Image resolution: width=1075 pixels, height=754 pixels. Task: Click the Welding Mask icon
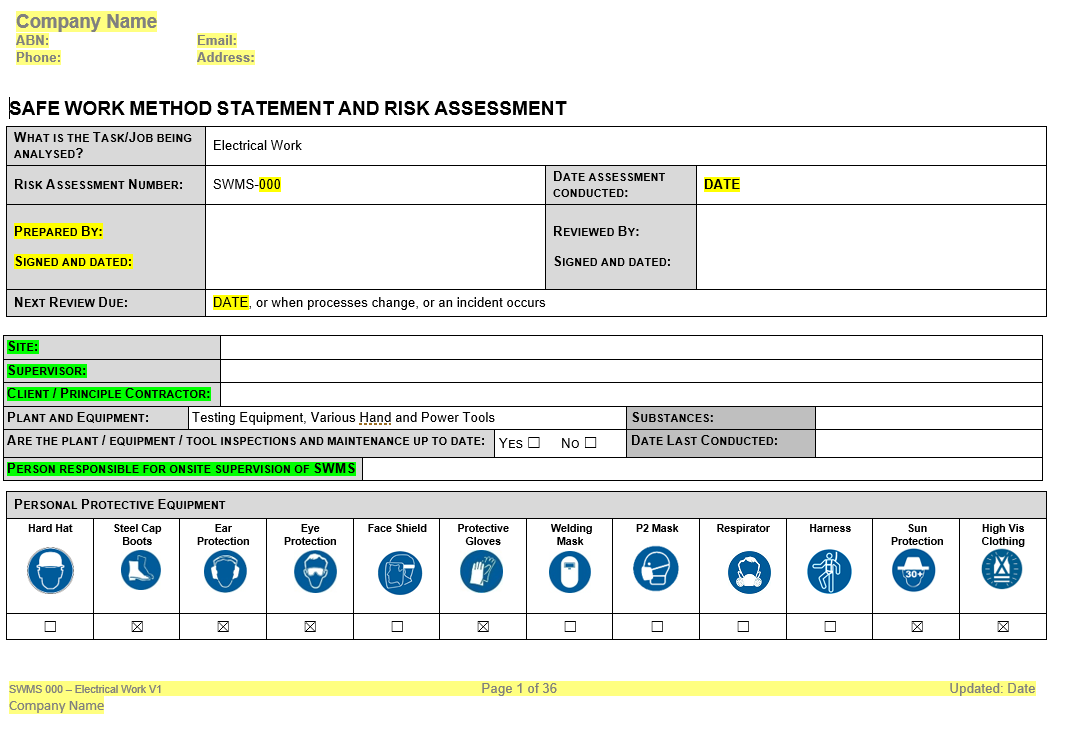(x=570, y=572)
